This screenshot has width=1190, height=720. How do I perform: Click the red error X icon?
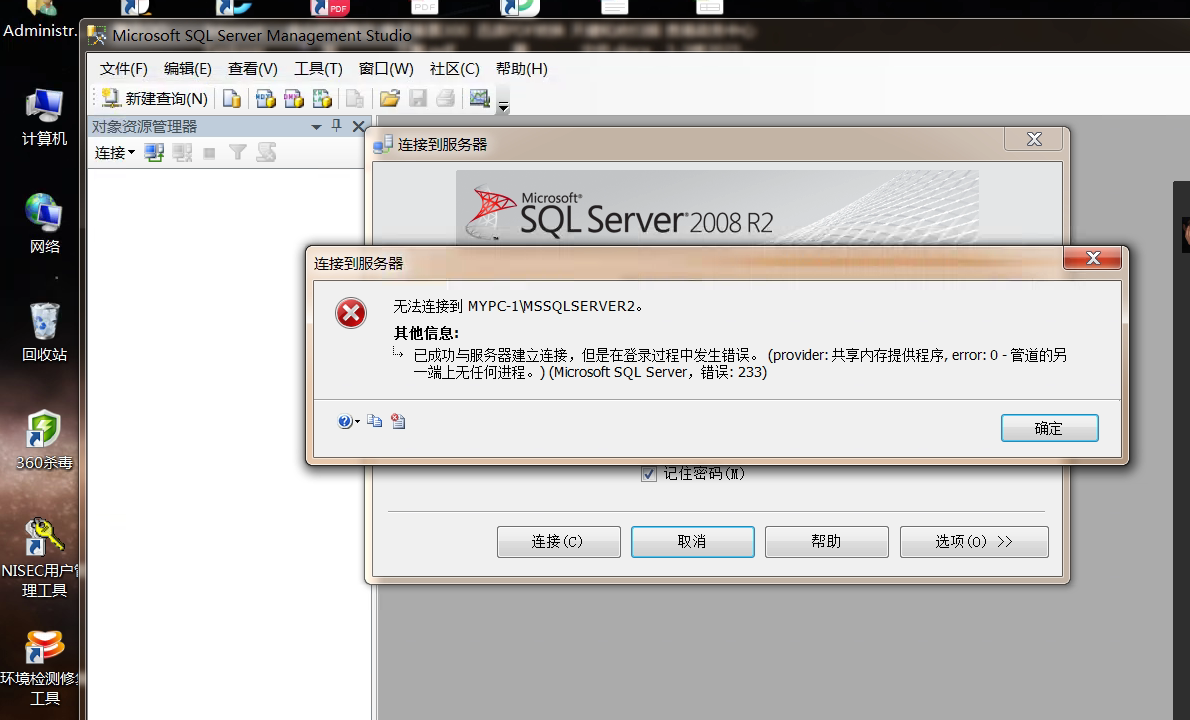point(351,313)
